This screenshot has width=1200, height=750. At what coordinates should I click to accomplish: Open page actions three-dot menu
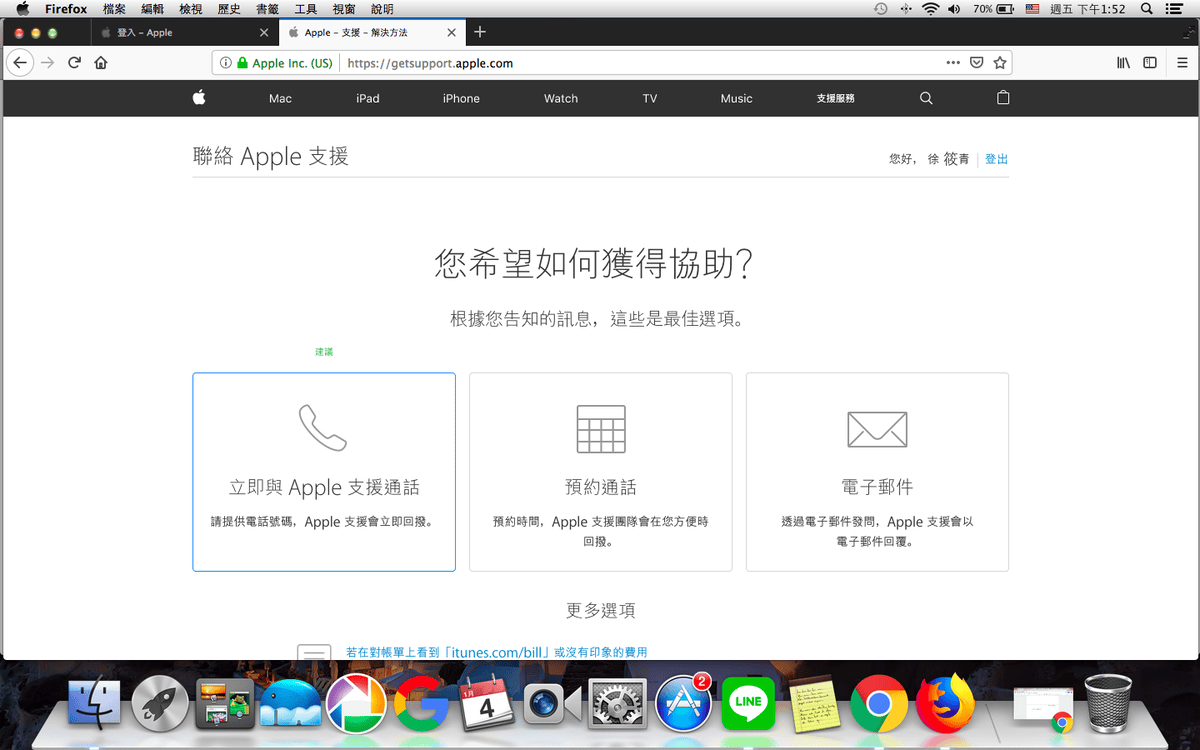pyautogui.click(x=953, y=63)
